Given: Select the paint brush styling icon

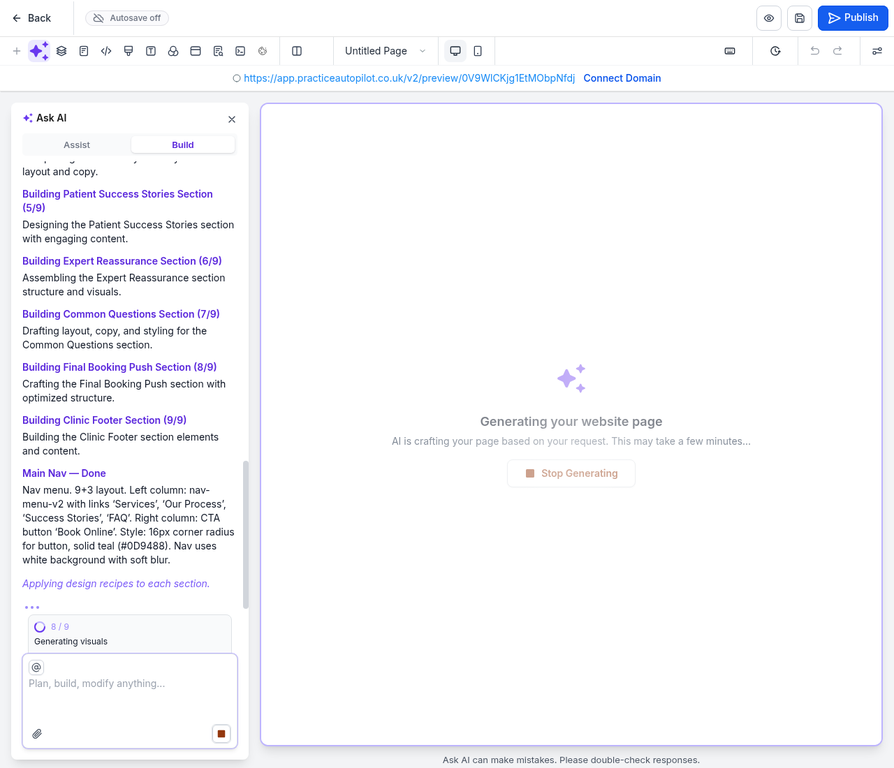Looking at the screenshot, I should pyautogui.click(x=128, y=51).
